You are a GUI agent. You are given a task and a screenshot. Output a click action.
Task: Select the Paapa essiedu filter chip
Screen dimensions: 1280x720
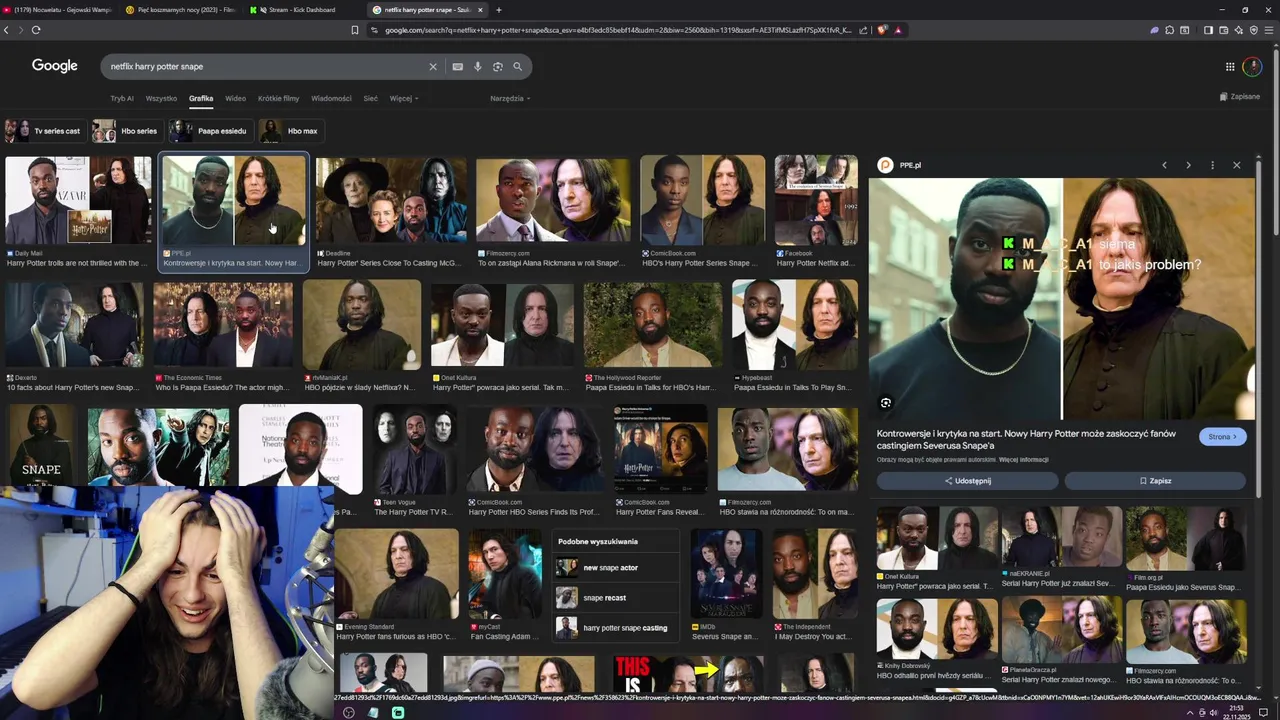click(x=209, y=131)
